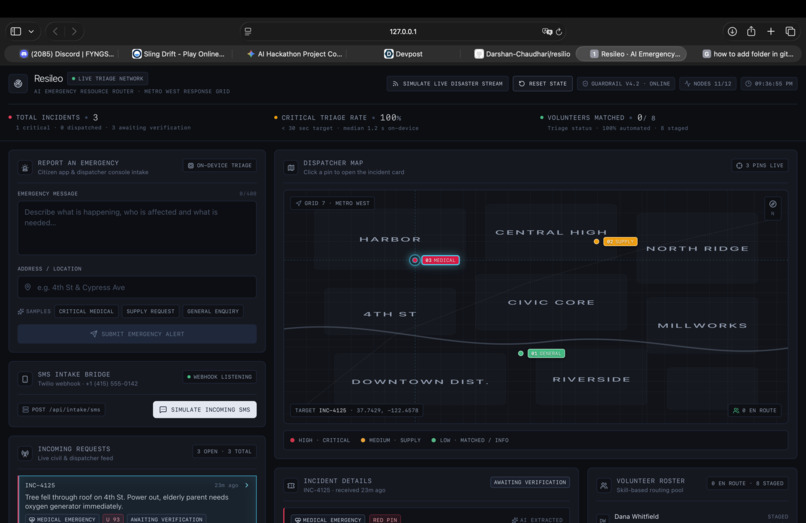Switch to how to add folder tab
This screenshot has height=523, width=806.
(747, 53)
